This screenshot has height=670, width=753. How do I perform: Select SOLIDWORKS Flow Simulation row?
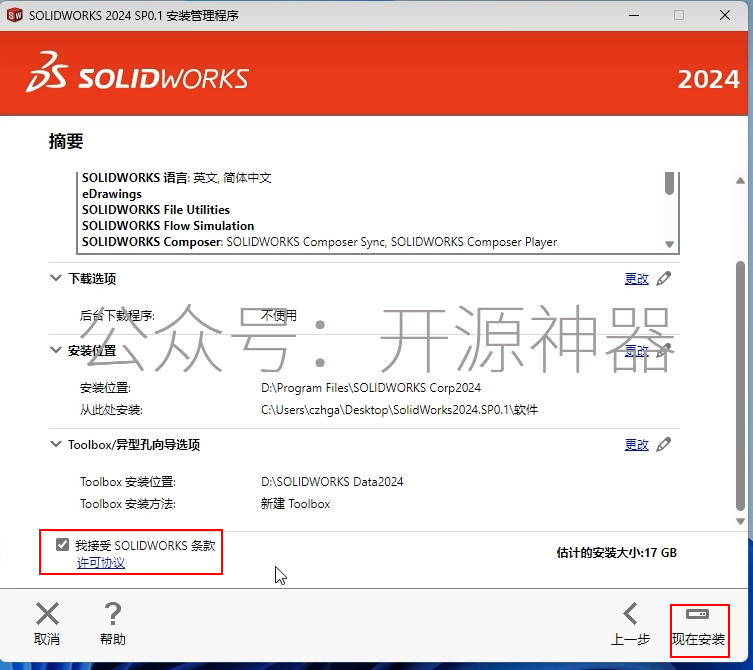click(168, 226)
